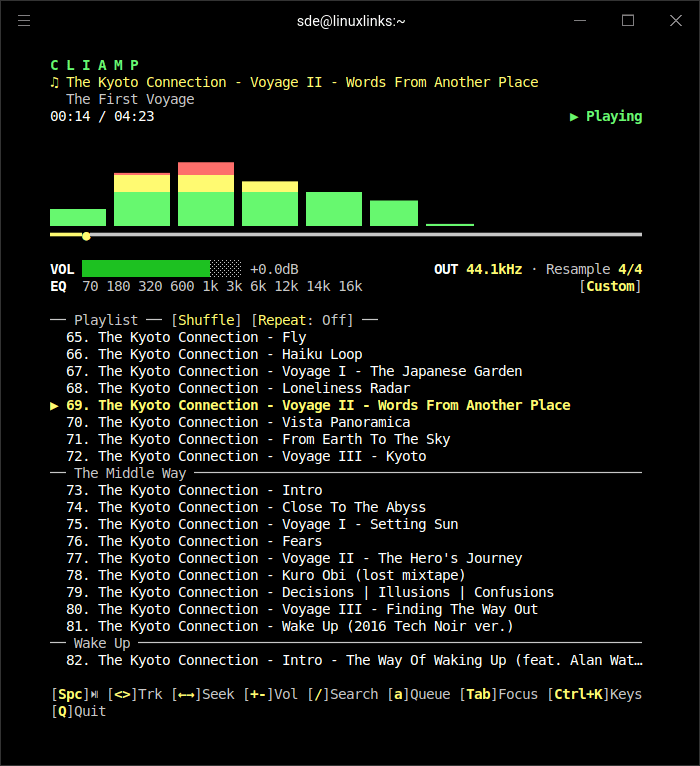Click the OUT 44.1kHz output rate

click(x=478, y=269)
